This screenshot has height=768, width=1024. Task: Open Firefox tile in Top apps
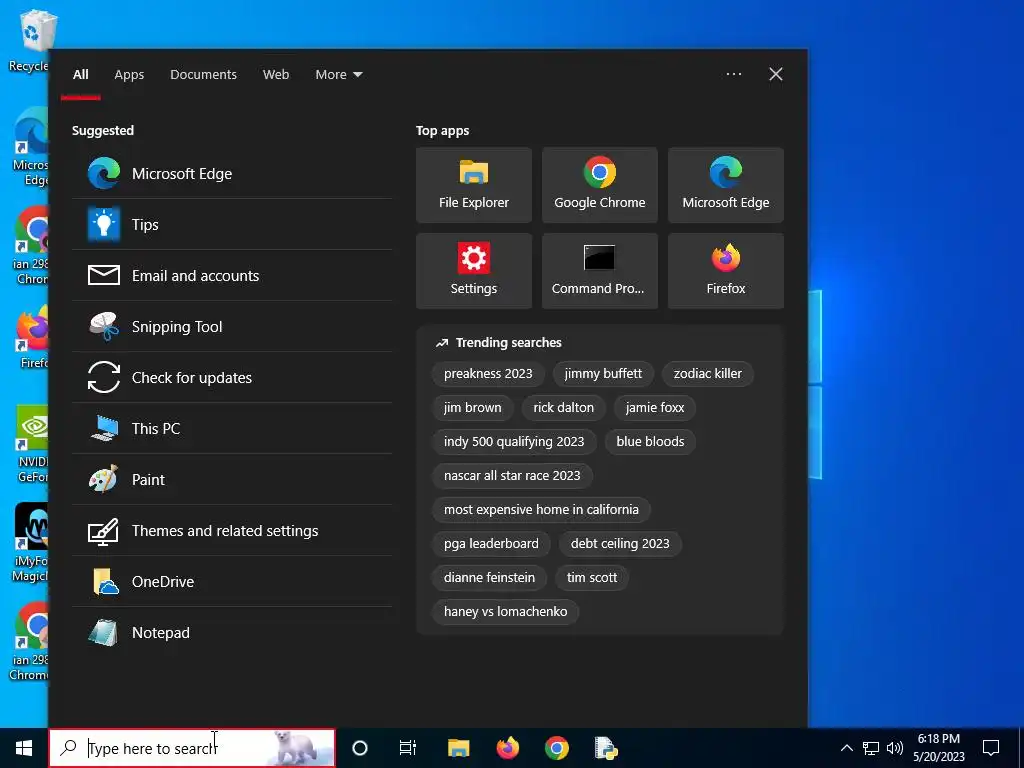coord(726,270)
